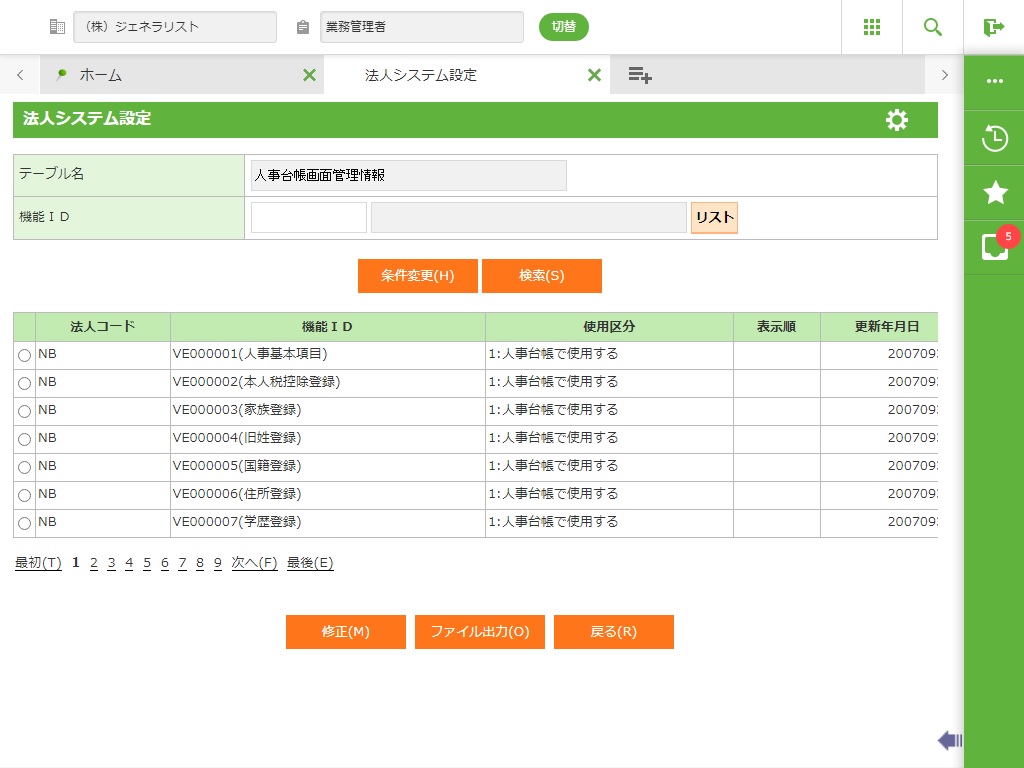Open inbox with 5 notifications
The width and height of the screenshot is (1024, 768).
click(994, 247)
